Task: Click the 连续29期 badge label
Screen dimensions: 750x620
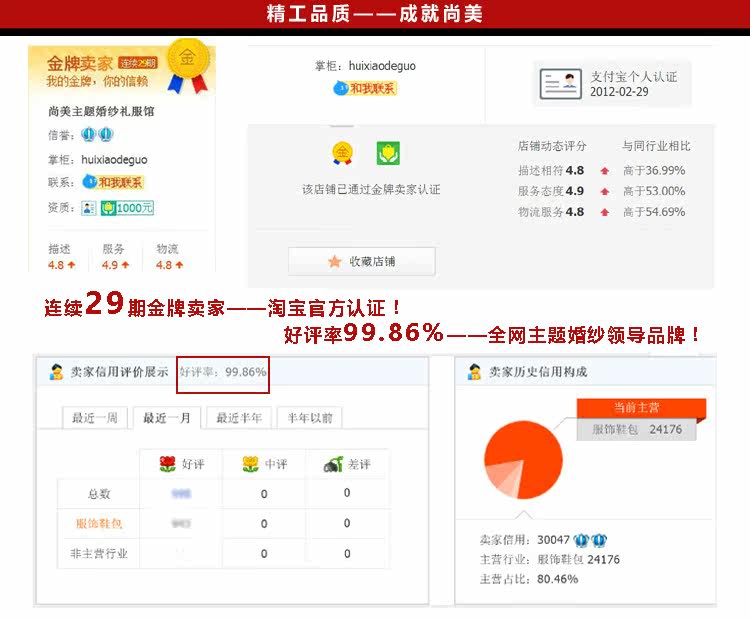Action: coord(137,63)
